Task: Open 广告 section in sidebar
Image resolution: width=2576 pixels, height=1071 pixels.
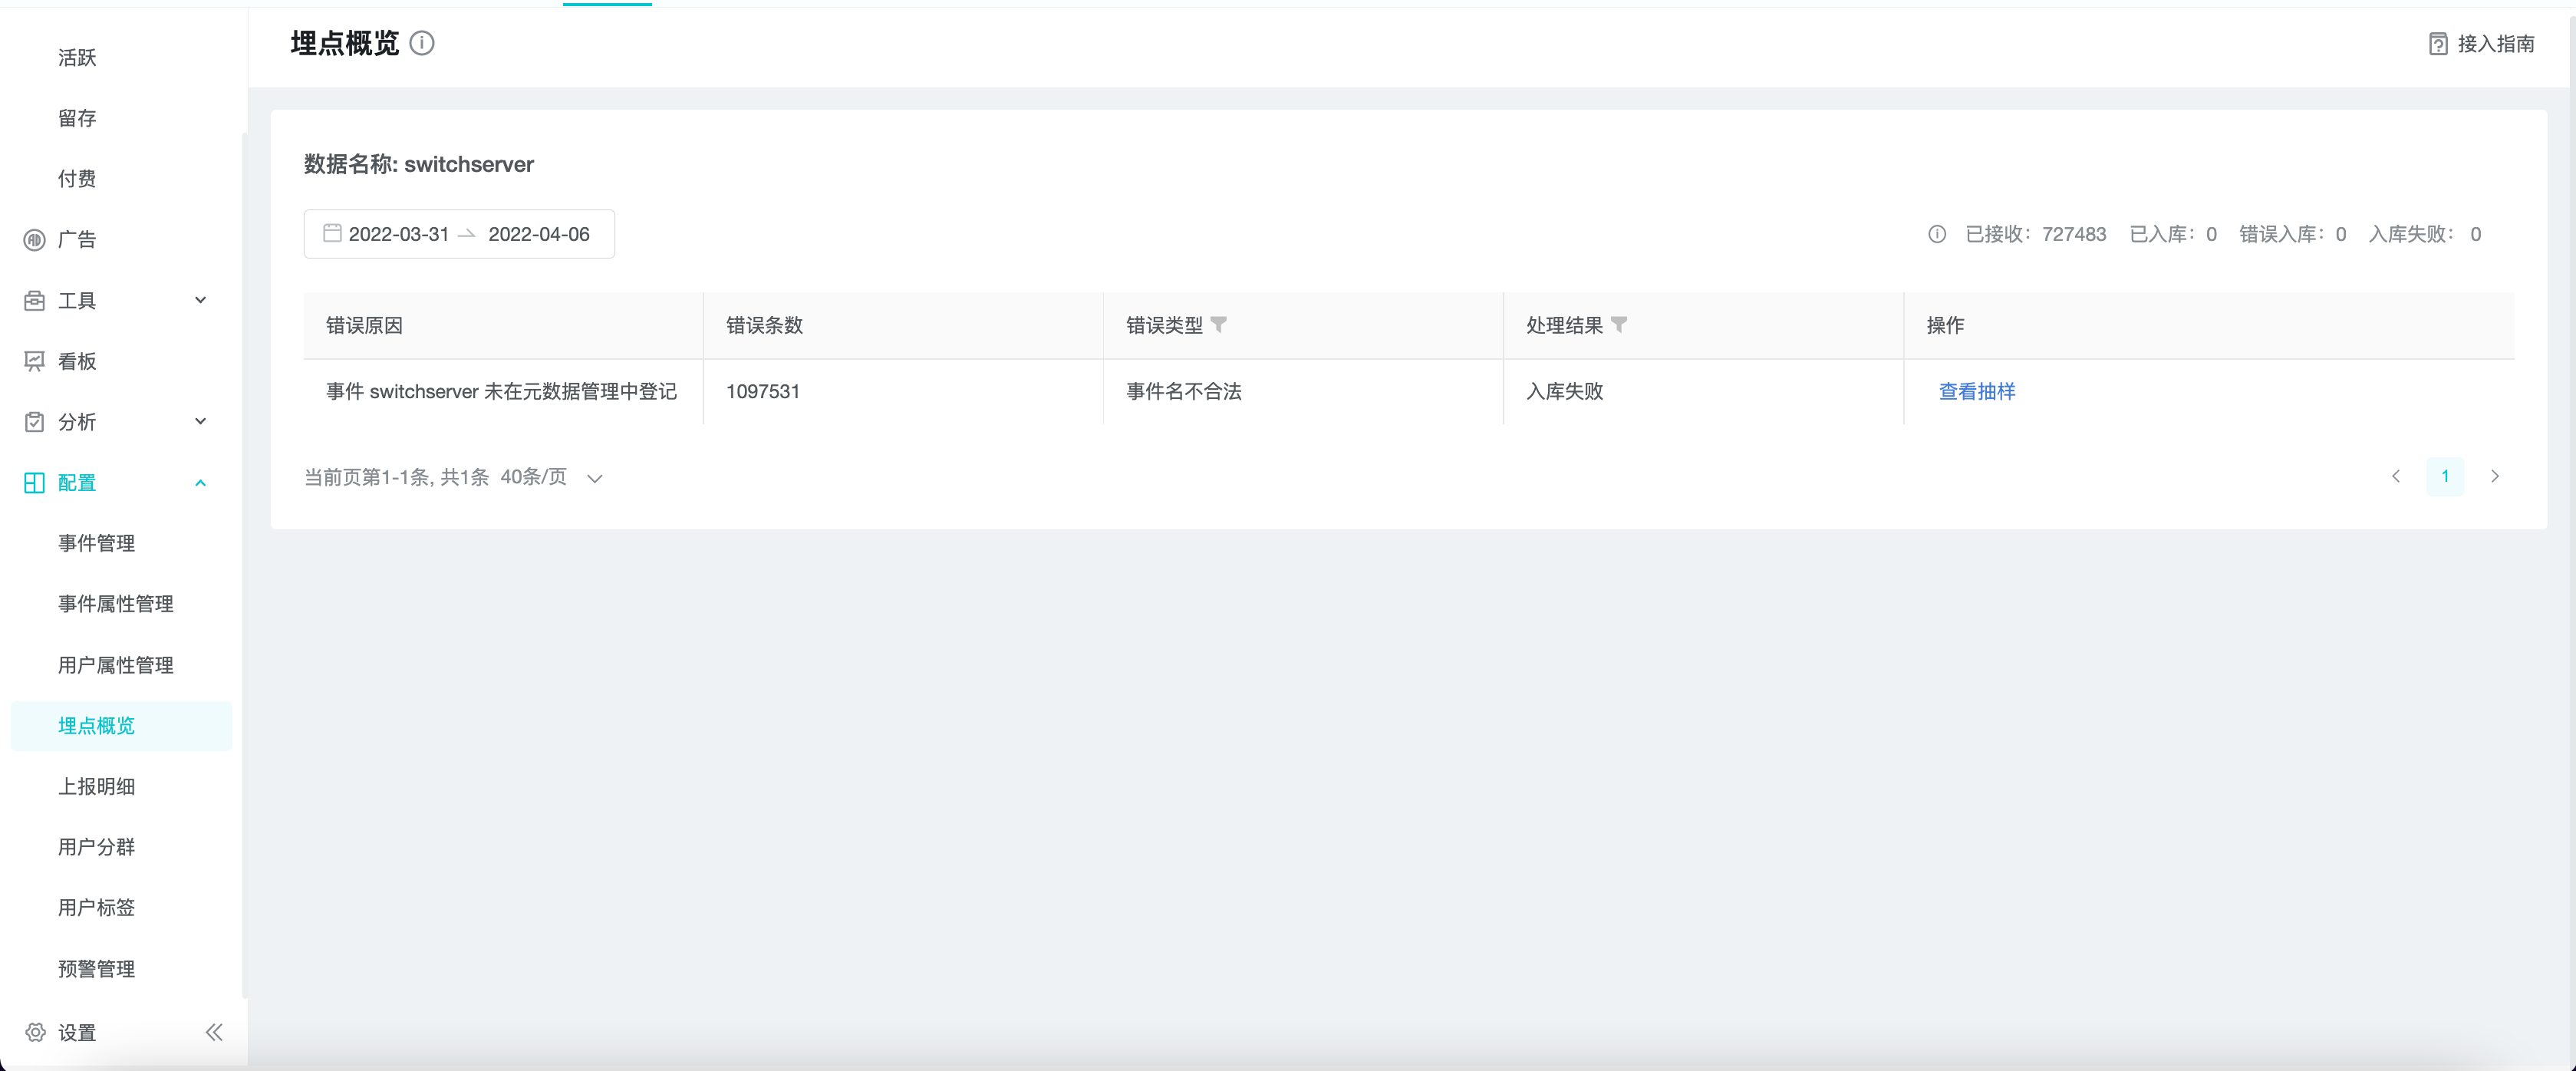Action: pos(76,240)
